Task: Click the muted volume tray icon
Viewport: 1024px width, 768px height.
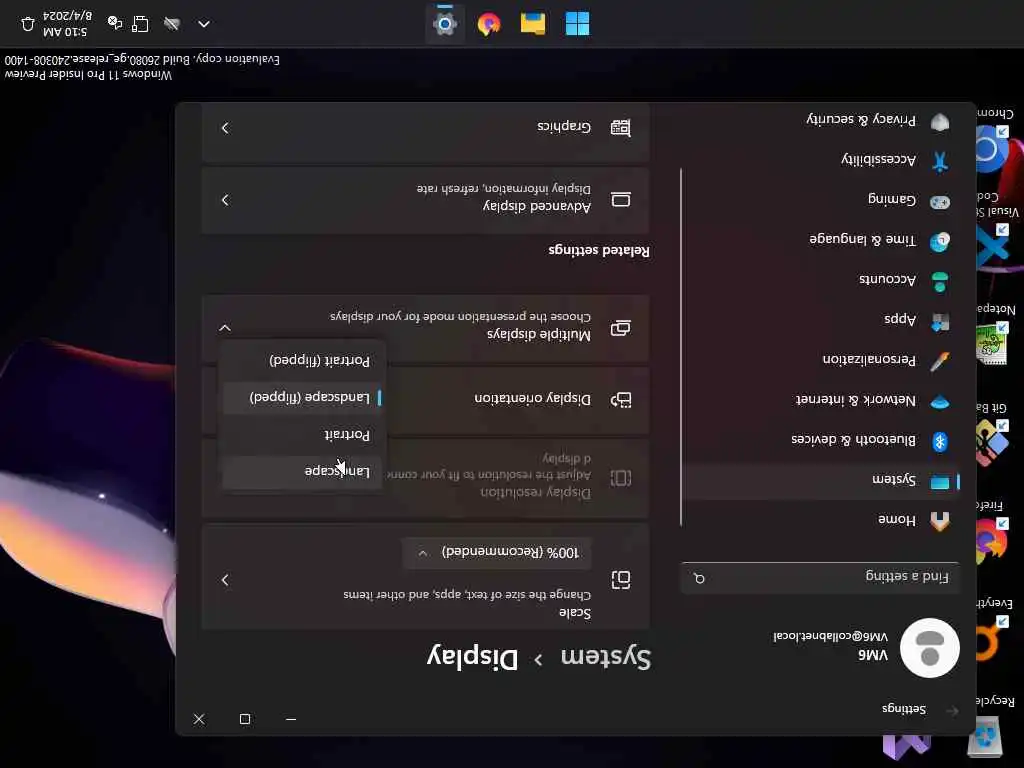Action: (x=172, y=24)
